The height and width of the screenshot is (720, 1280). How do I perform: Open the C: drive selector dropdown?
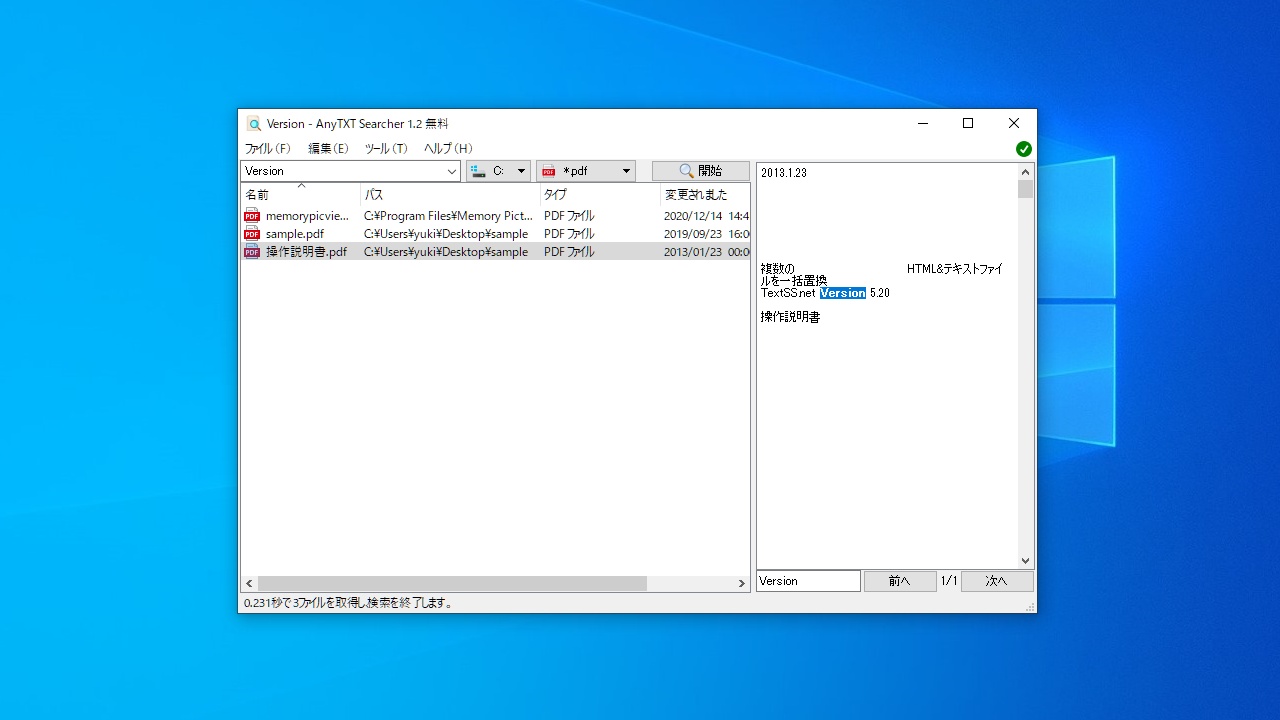(x=498, y=171)
